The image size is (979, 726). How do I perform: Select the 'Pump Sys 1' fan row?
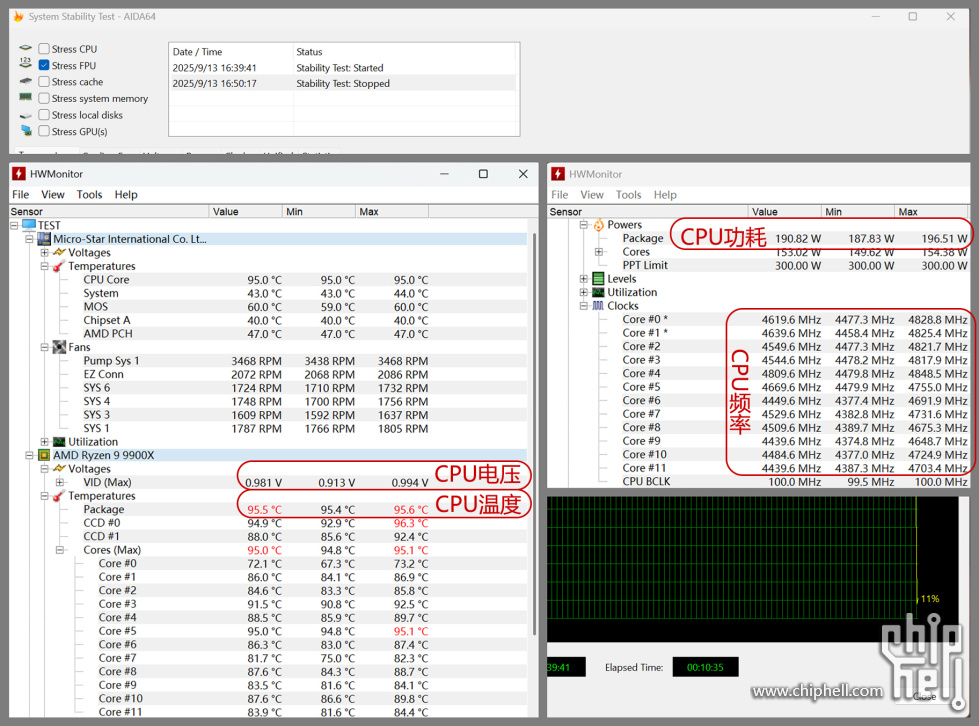point(268,361)
